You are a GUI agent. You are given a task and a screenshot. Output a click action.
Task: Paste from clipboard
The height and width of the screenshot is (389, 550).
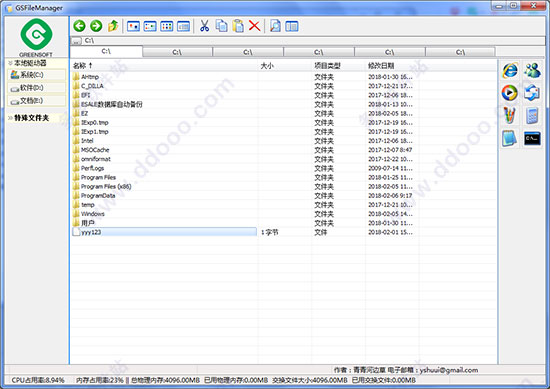pyautogui.click(x=238, y=26)
